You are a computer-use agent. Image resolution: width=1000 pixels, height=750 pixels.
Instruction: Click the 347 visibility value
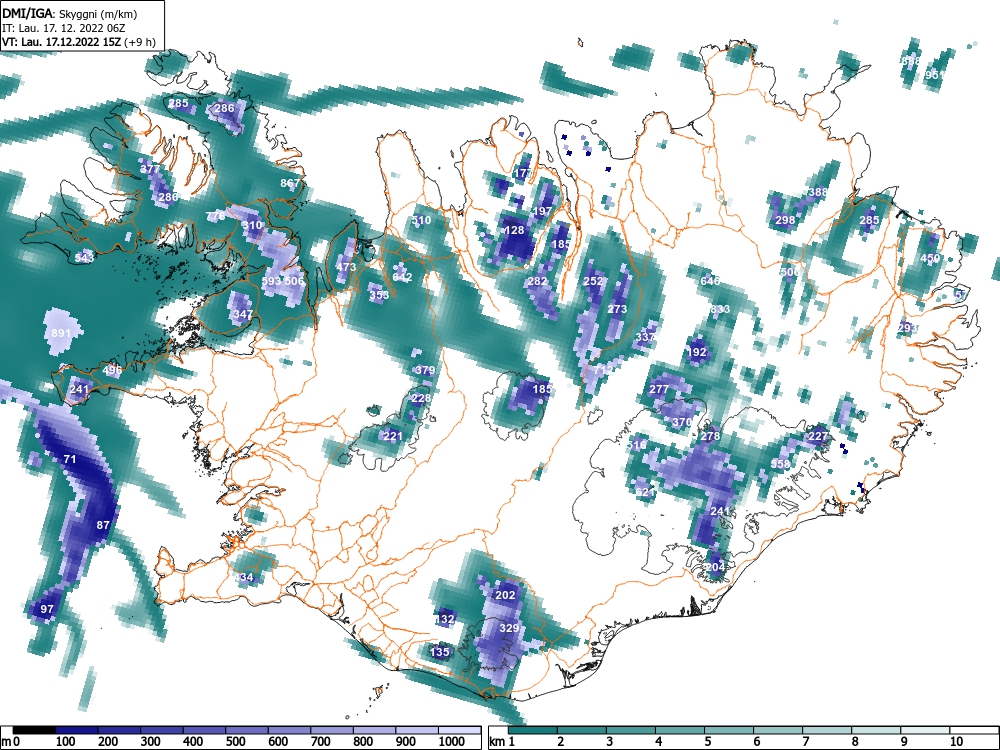[x=242, y=314]
